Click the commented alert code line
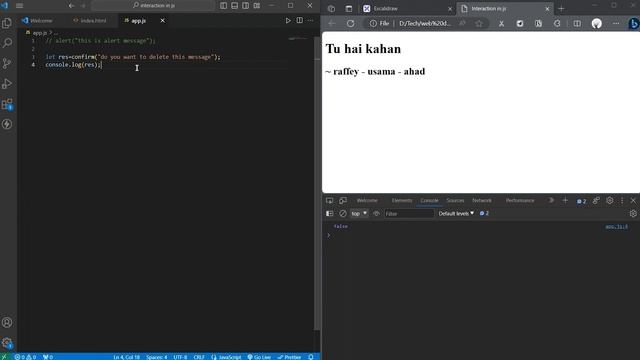Viewport: 640px width, 360px height. (x=100, y=41)
